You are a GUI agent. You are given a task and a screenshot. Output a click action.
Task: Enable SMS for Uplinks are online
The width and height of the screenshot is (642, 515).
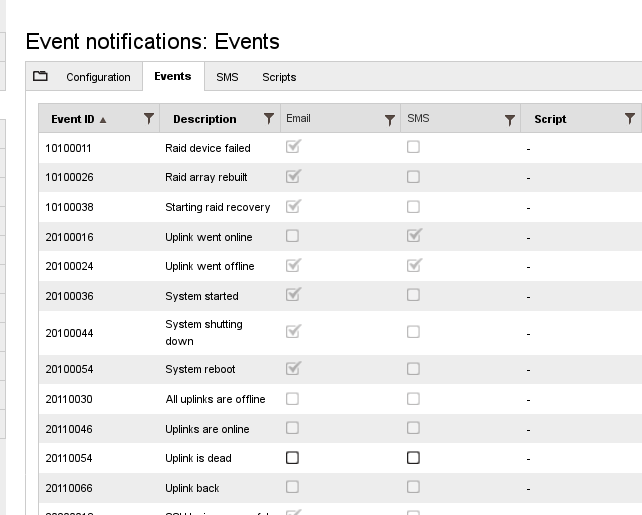(413, 428)
